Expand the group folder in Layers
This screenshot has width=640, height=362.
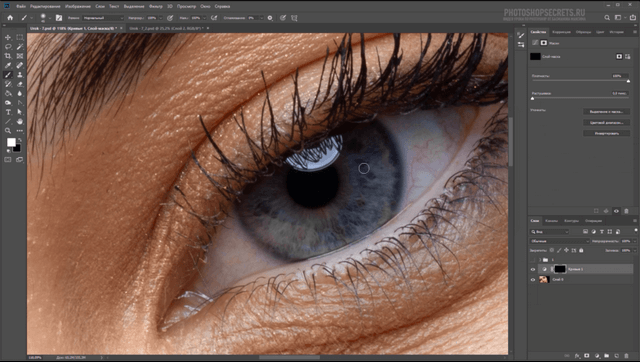pos(540,260)
